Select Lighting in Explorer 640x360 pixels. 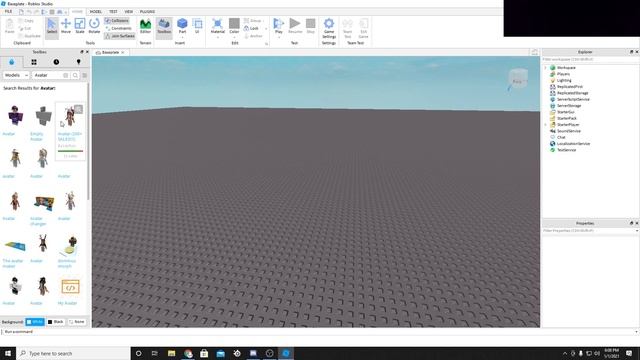(x=564, y=80)
